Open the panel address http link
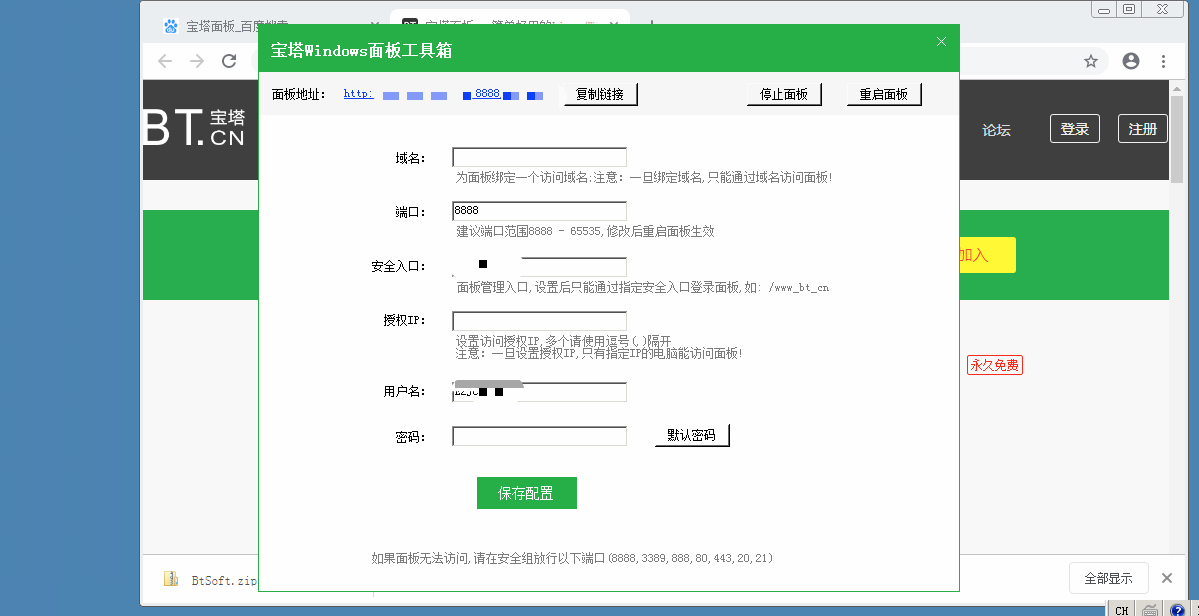 click(444, 94)
